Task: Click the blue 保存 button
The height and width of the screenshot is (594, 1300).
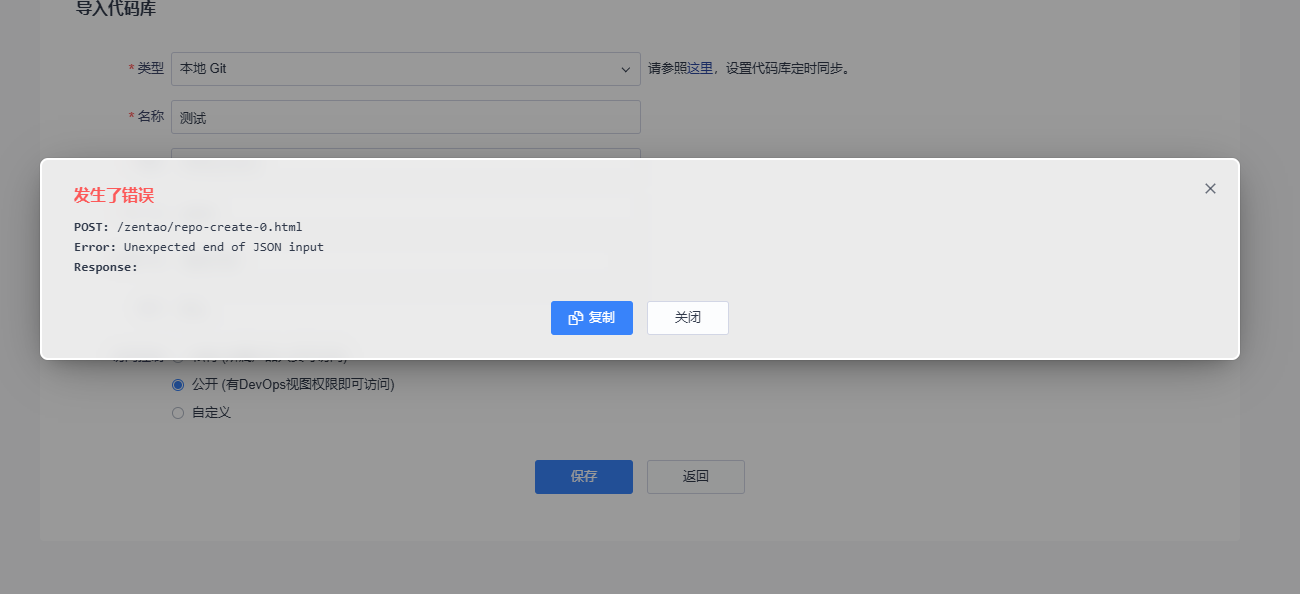Action: [x=584, y=477]
